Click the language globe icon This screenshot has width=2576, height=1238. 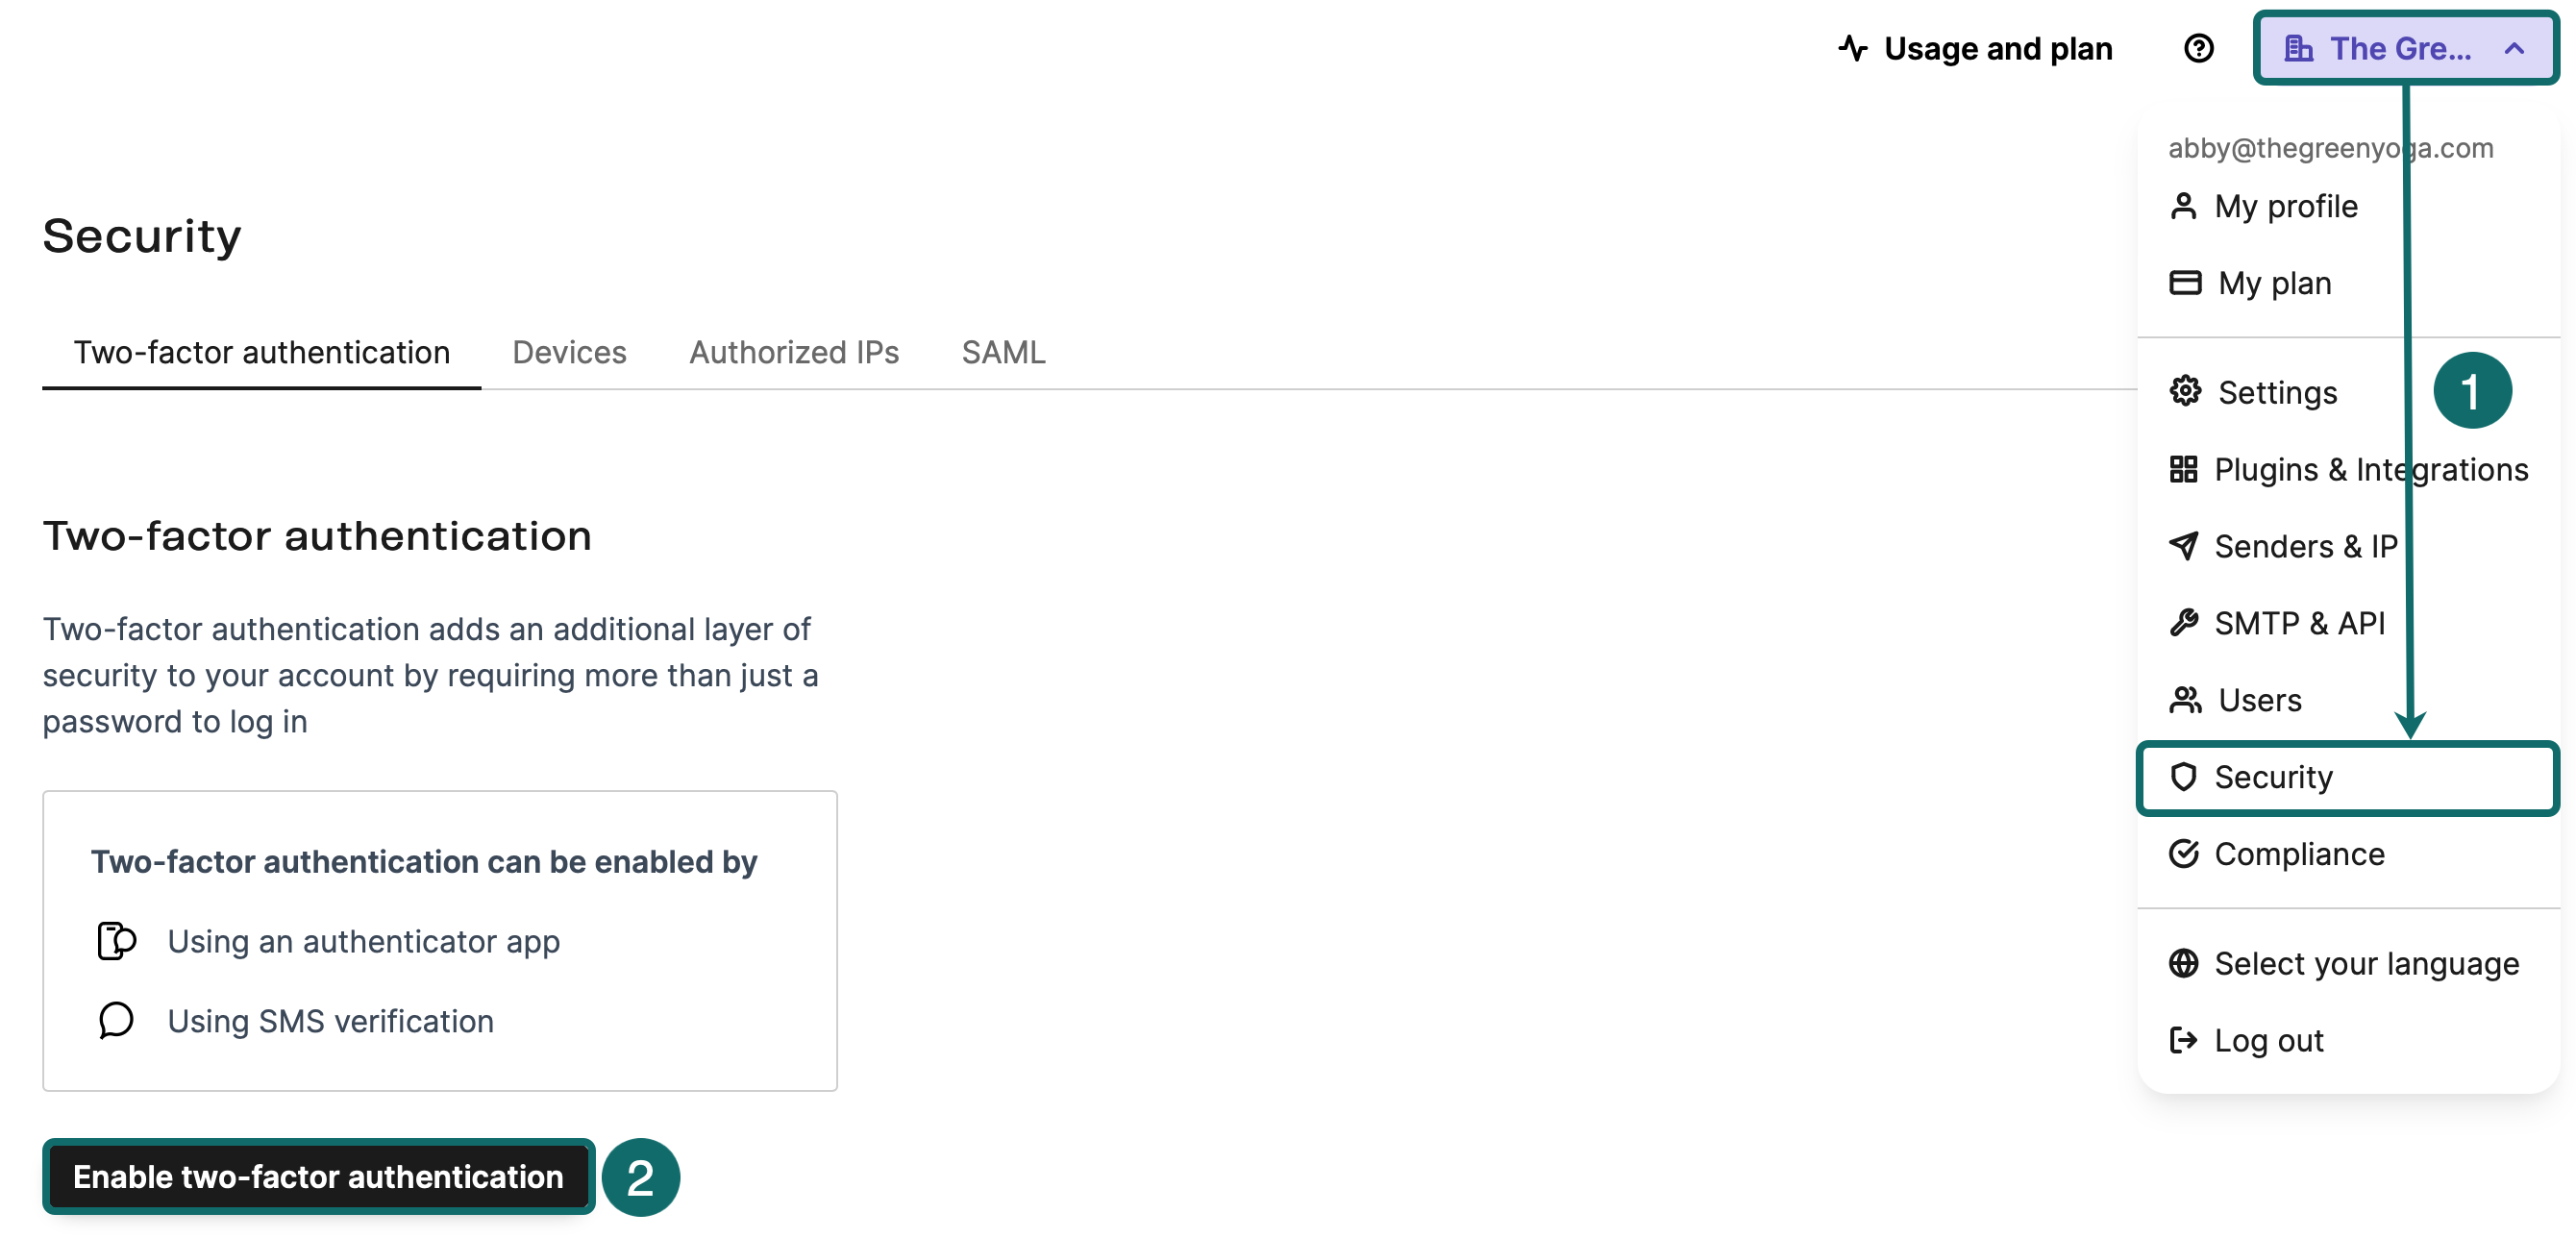pyautogui.click(x=2186, y=963)
